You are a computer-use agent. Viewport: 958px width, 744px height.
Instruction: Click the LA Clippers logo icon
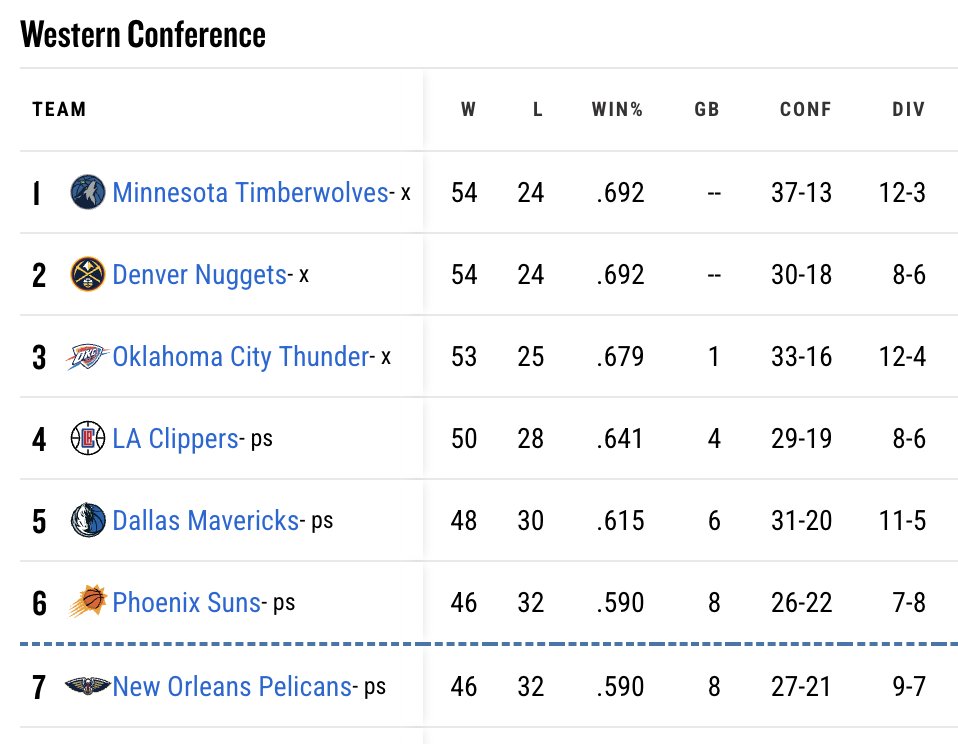(x=88, y=438)
